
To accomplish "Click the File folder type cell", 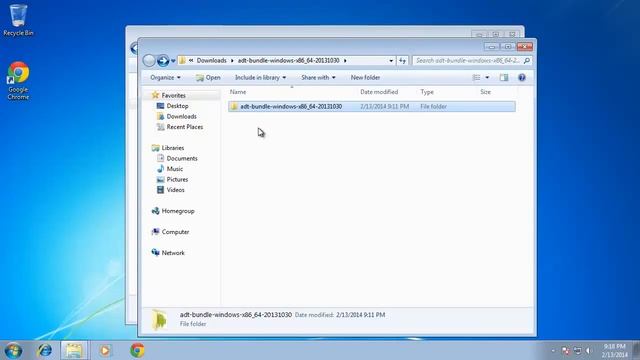I will click(x=433, y=107).
